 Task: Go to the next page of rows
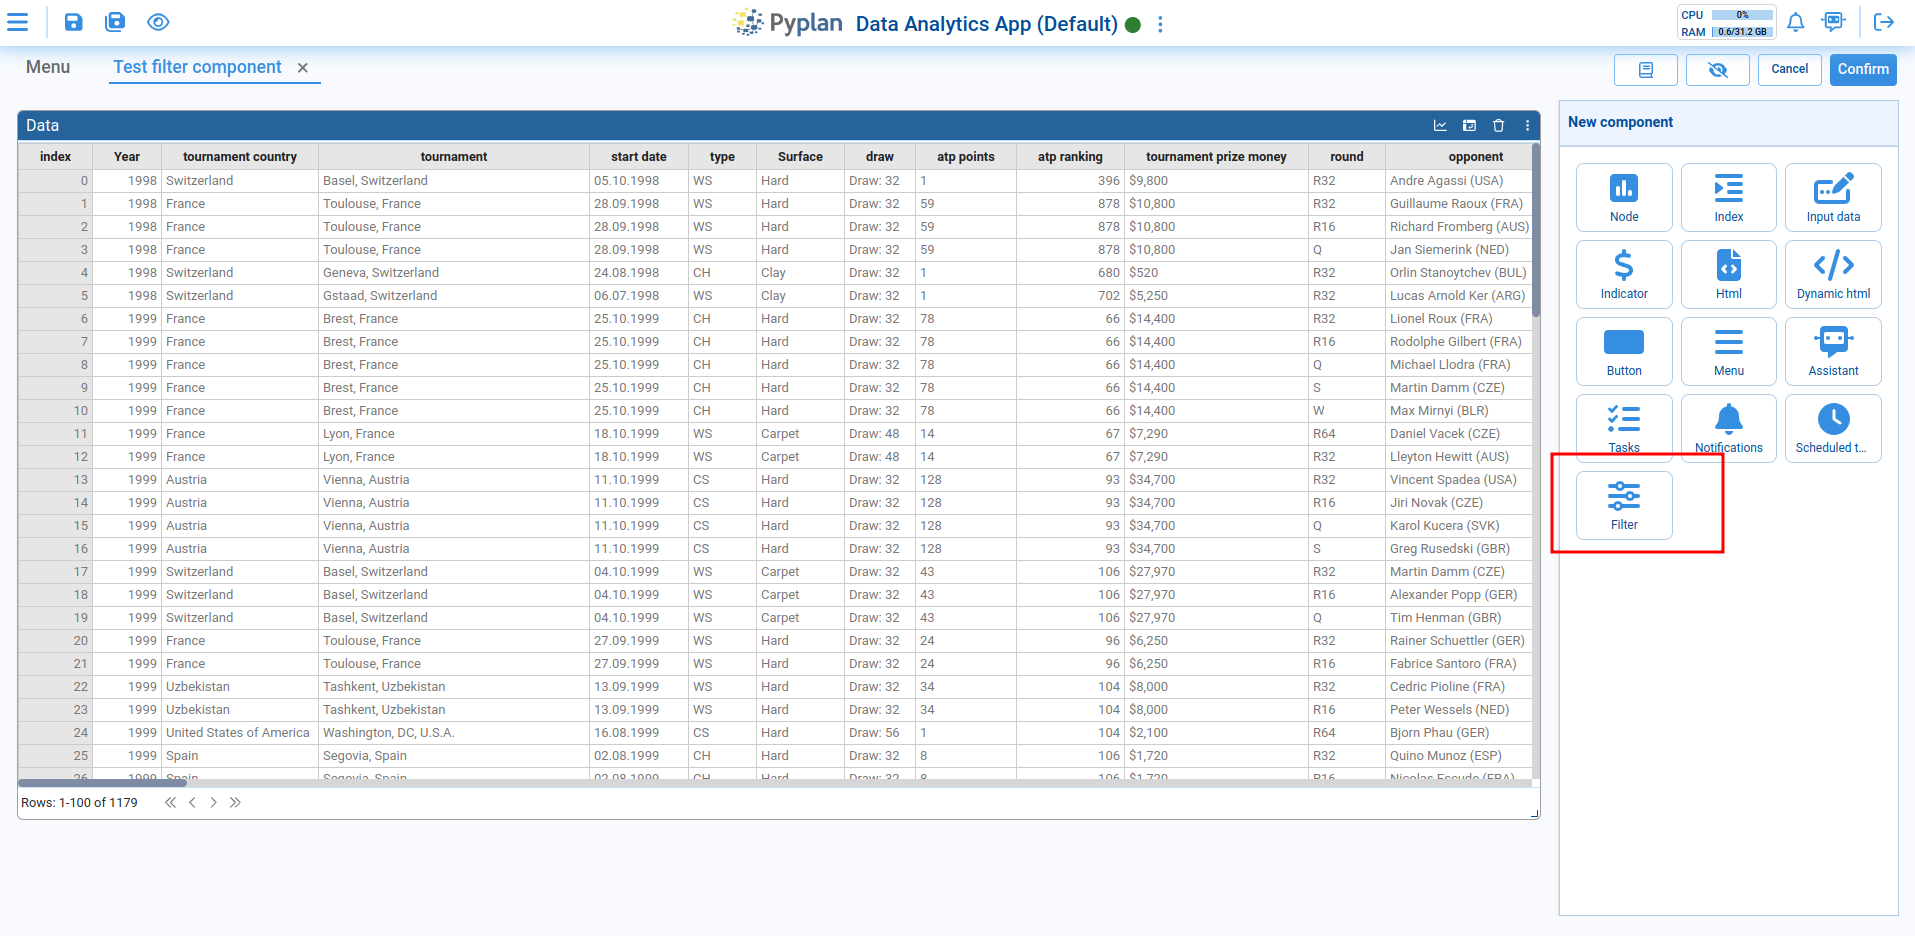[x=213, y=802]
